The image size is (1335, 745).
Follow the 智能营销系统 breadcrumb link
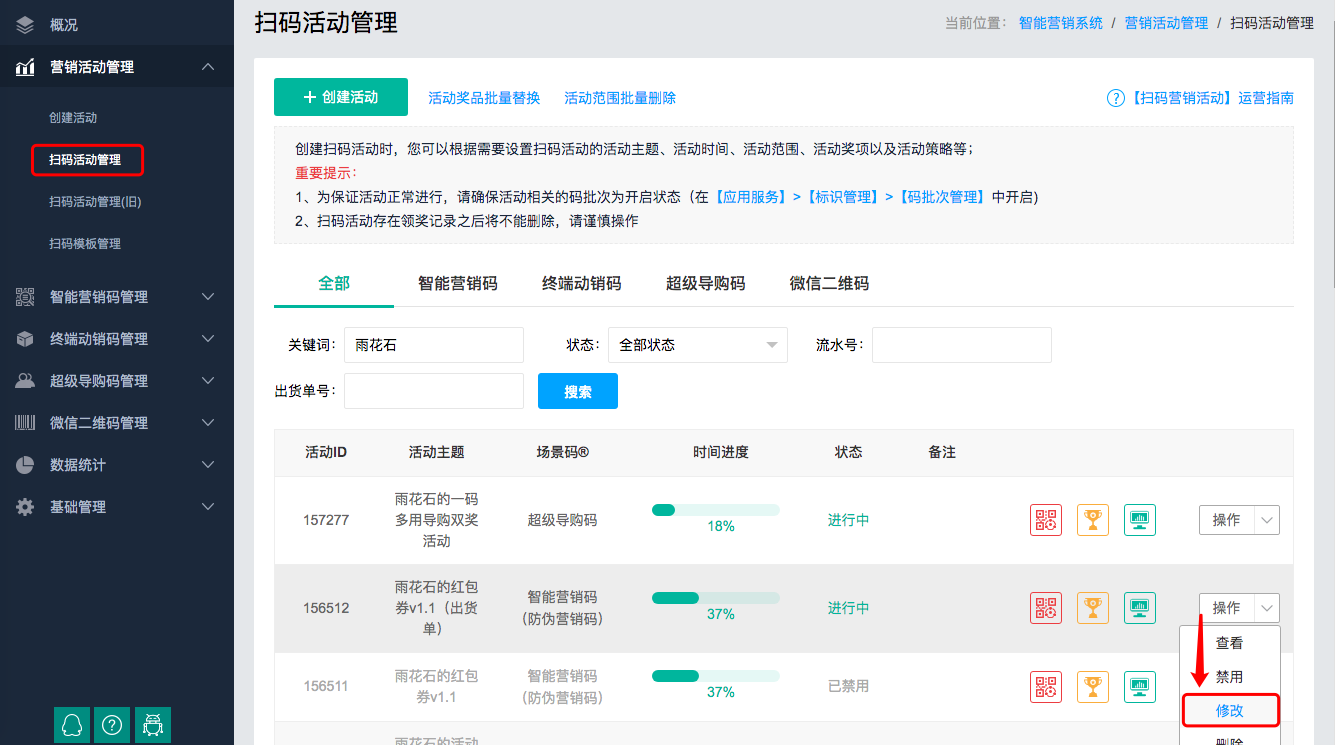[1061, 23]
